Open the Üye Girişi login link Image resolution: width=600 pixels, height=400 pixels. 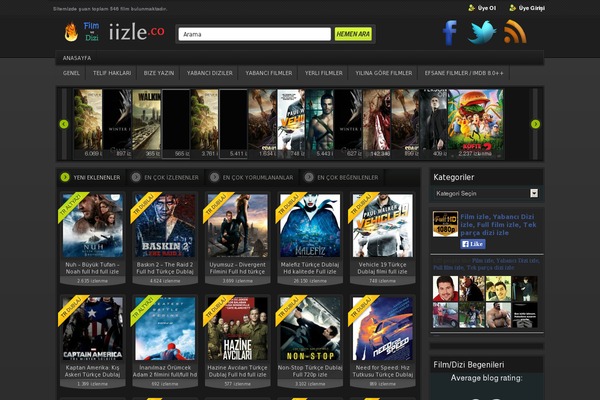[532, 8]
